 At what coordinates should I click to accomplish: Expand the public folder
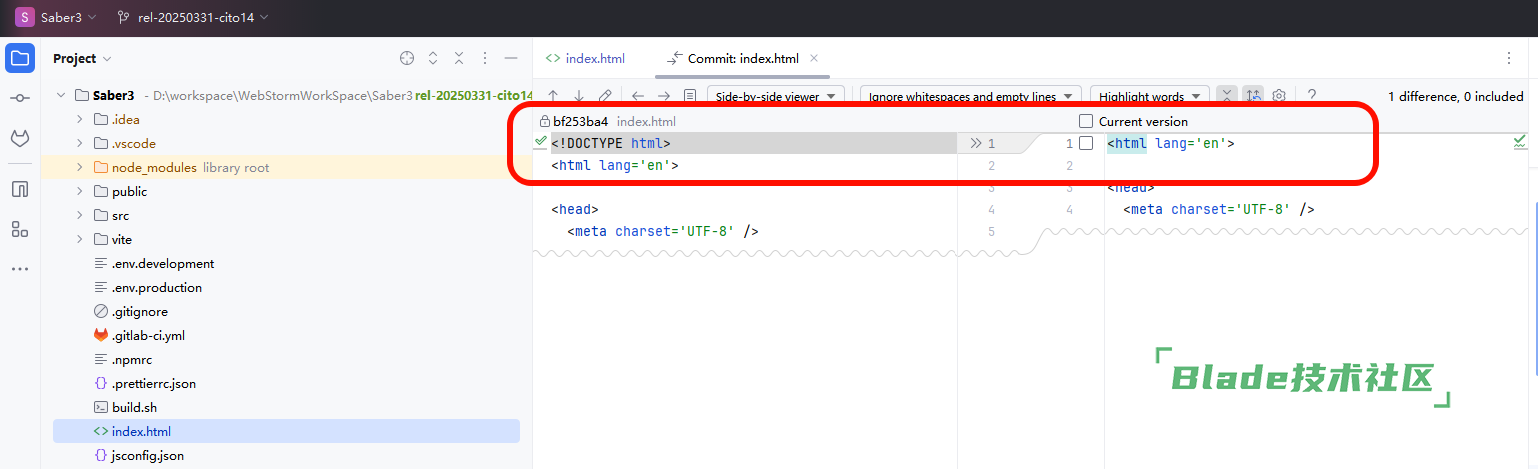tap(79, 191)
